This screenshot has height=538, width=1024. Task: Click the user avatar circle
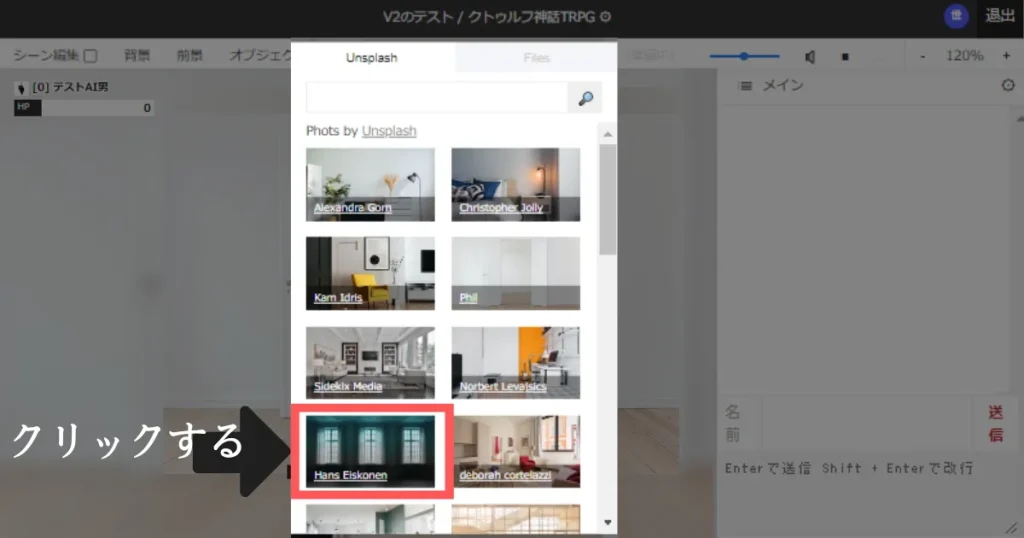point(956,16)
